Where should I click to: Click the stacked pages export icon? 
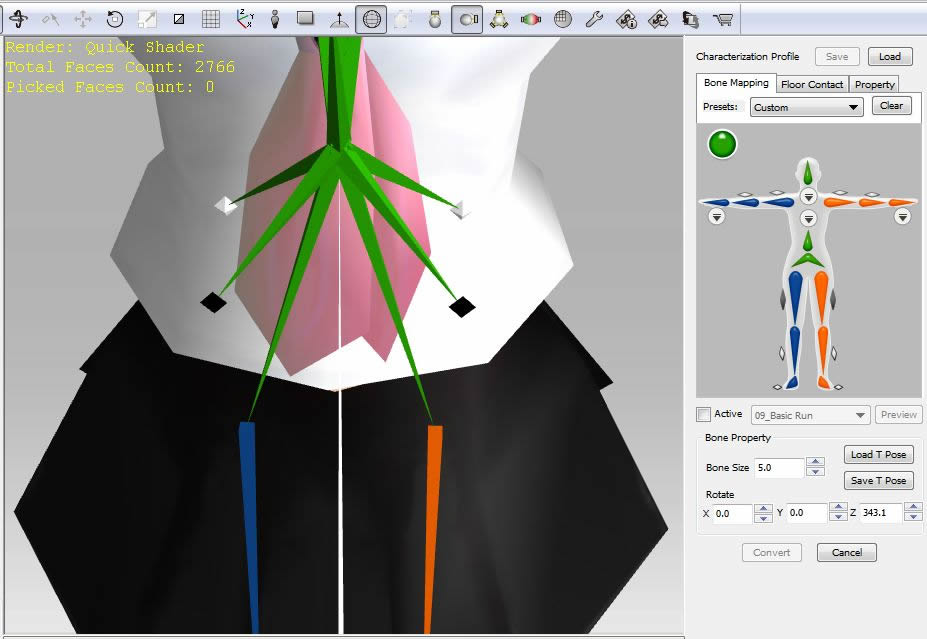[x=691, y=20]
